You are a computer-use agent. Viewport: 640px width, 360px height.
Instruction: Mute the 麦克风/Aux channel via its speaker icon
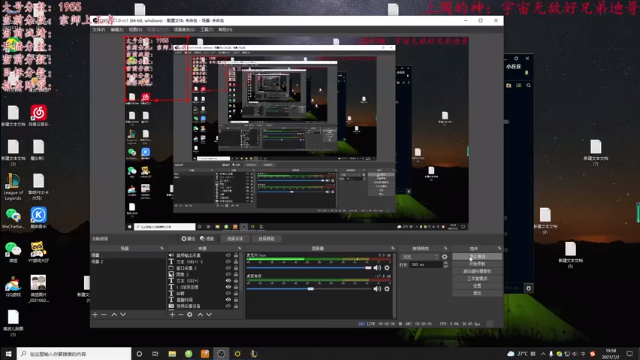(x=377, y=268)
